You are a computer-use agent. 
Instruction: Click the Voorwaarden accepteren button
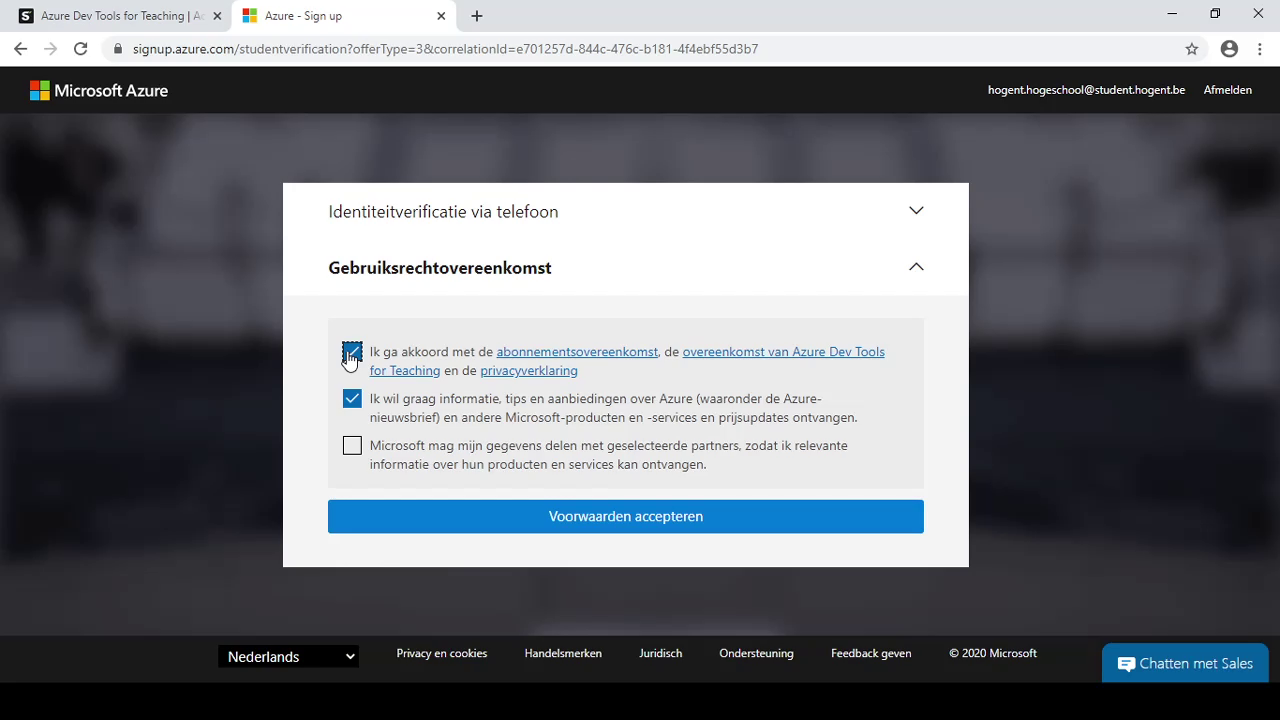pos(626,517)
